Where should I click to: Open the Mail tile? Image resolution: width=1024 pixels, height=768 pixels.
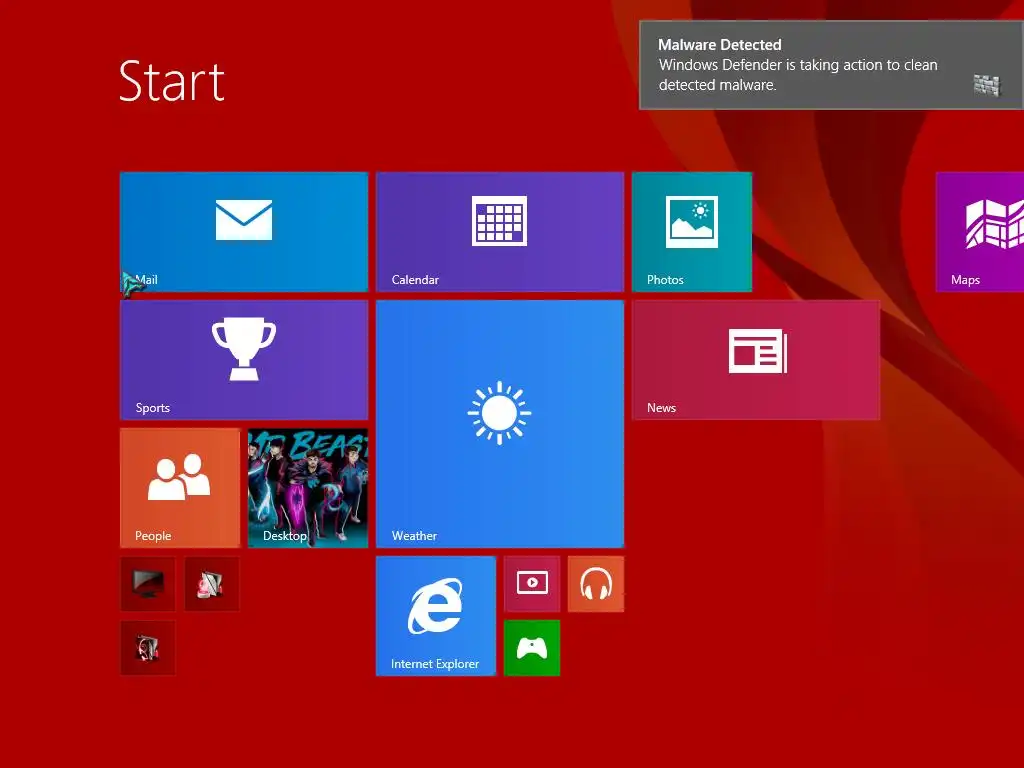244,232
